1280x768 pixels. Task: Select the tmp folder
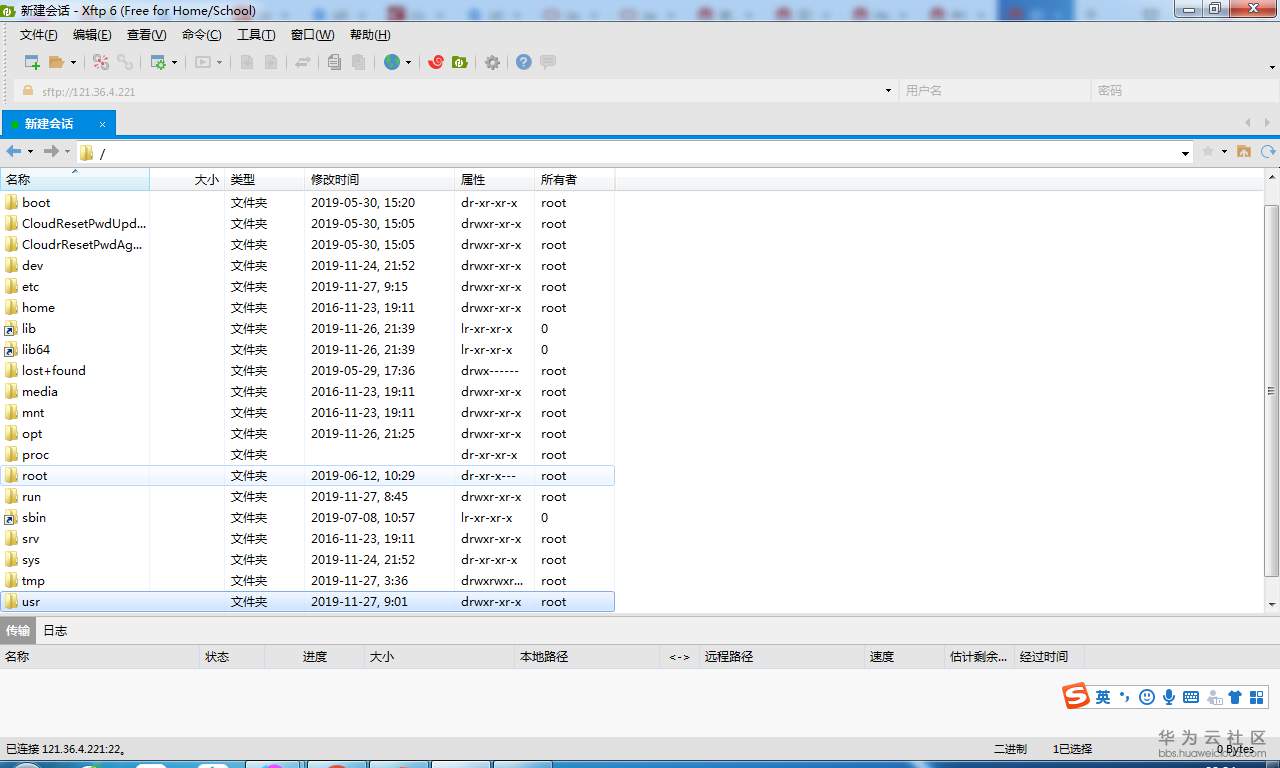[307, 580]
